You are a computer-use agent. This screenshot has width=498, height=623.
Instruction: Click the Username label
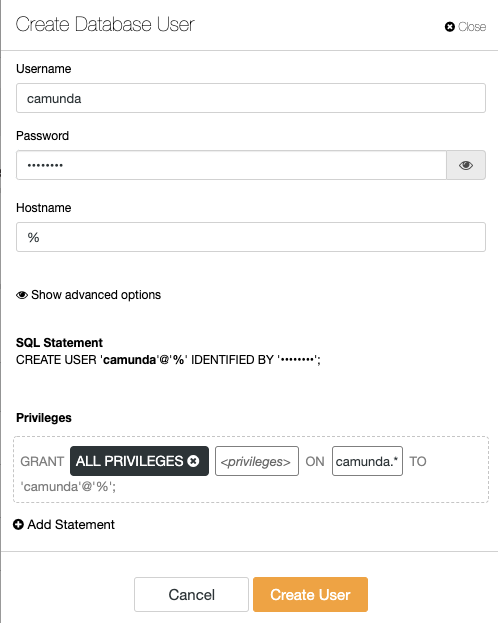coord(44,69)
